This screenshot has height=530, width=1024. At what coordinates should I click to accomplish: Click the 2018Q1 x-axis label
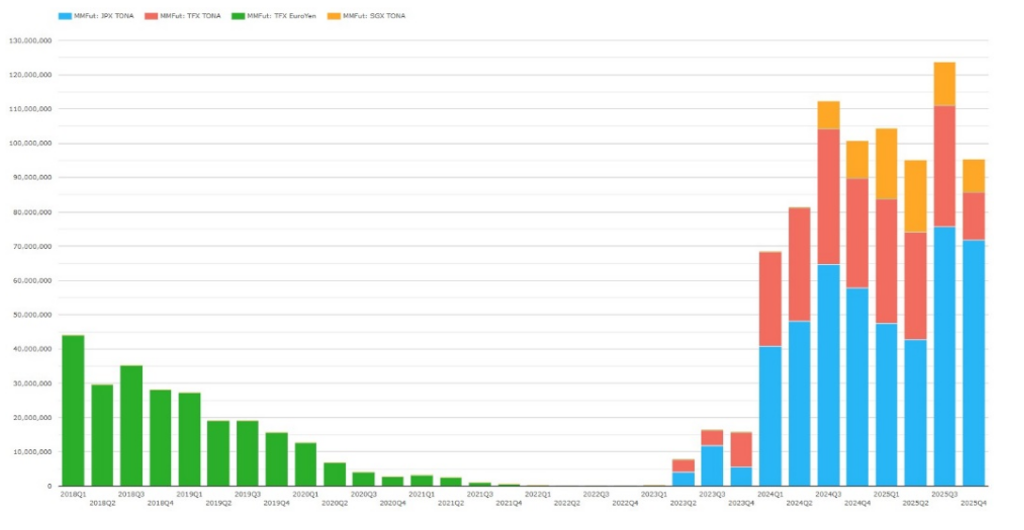[73, 494]
